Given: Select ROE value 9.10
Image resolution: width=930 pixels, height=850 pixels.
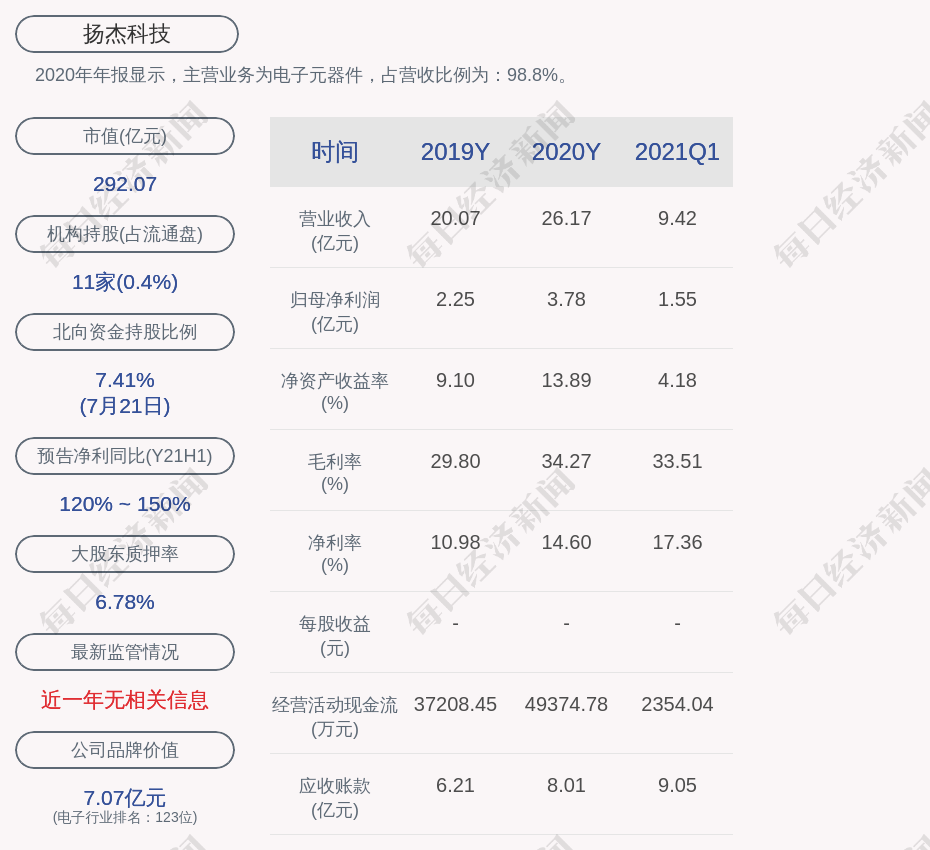Looking at the screenshot, I should (455, 380).
